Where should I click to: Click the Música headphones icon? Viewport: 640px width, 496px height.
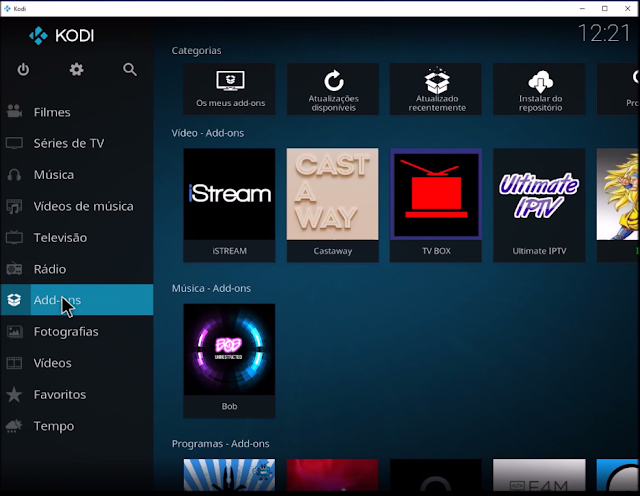tap(14, 175)
